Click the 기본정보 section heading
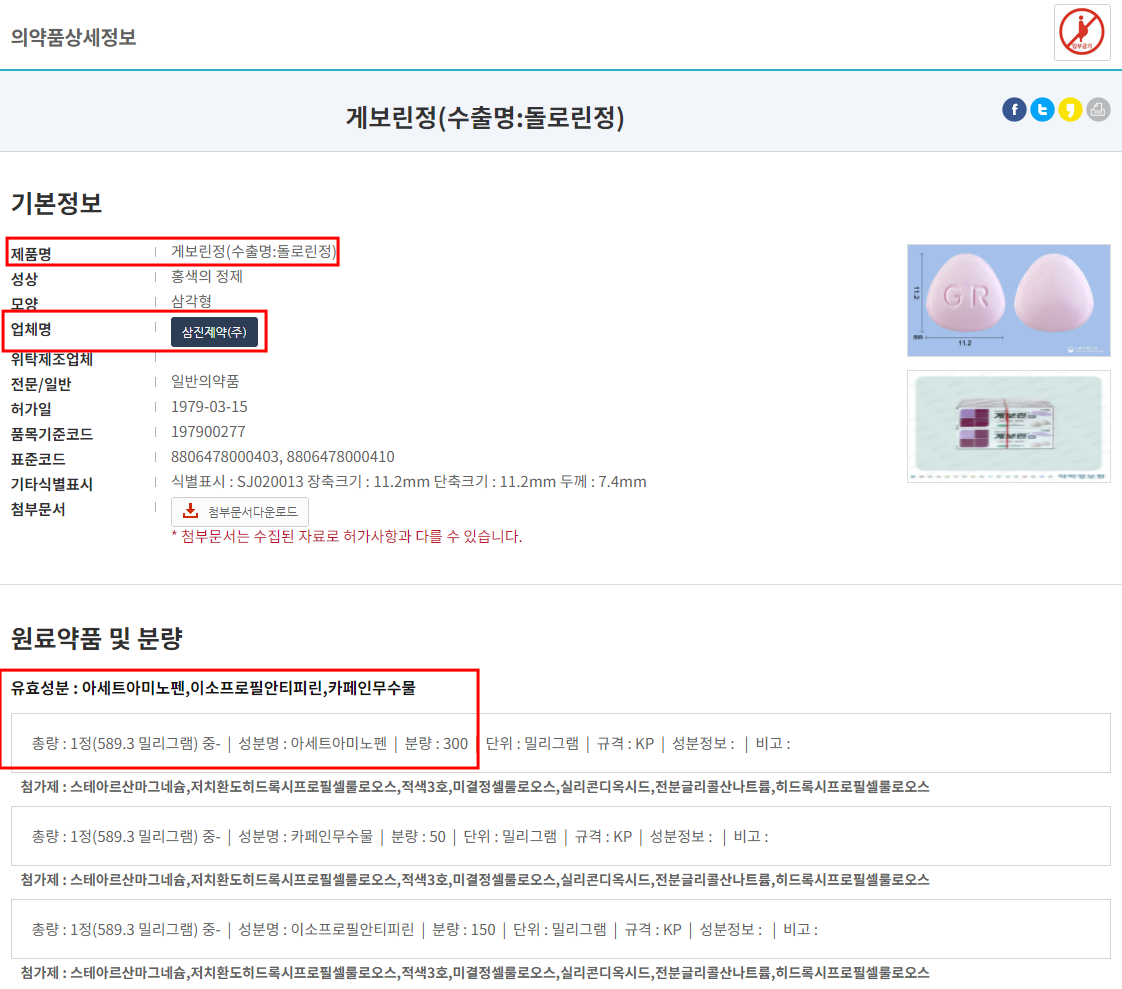Image resolution: width=1122 pixels, height=989 pixels. [x=57, y=203]
